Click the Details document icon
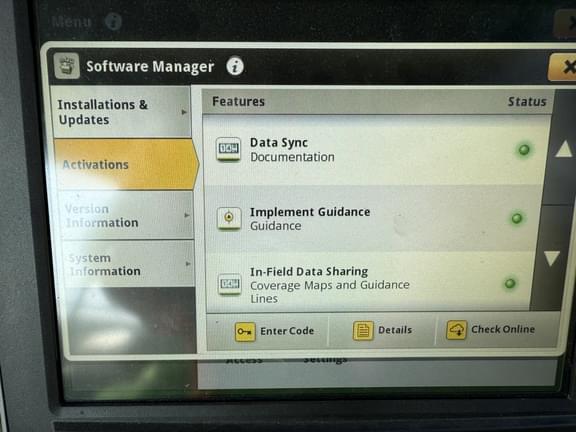 (363, 331)
